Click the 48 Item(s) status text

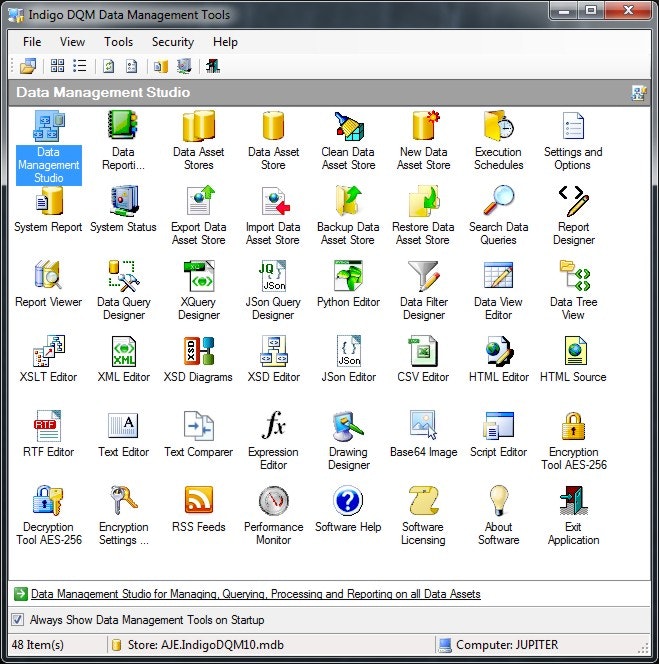tap(38, 645)
